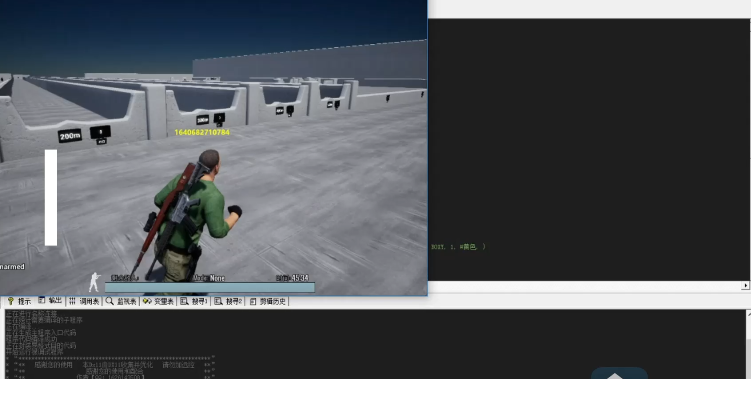Show the 剪辑历史 clipboard history tab
Image resolution: width=751 pixels, height=402 pixels.
268,301
